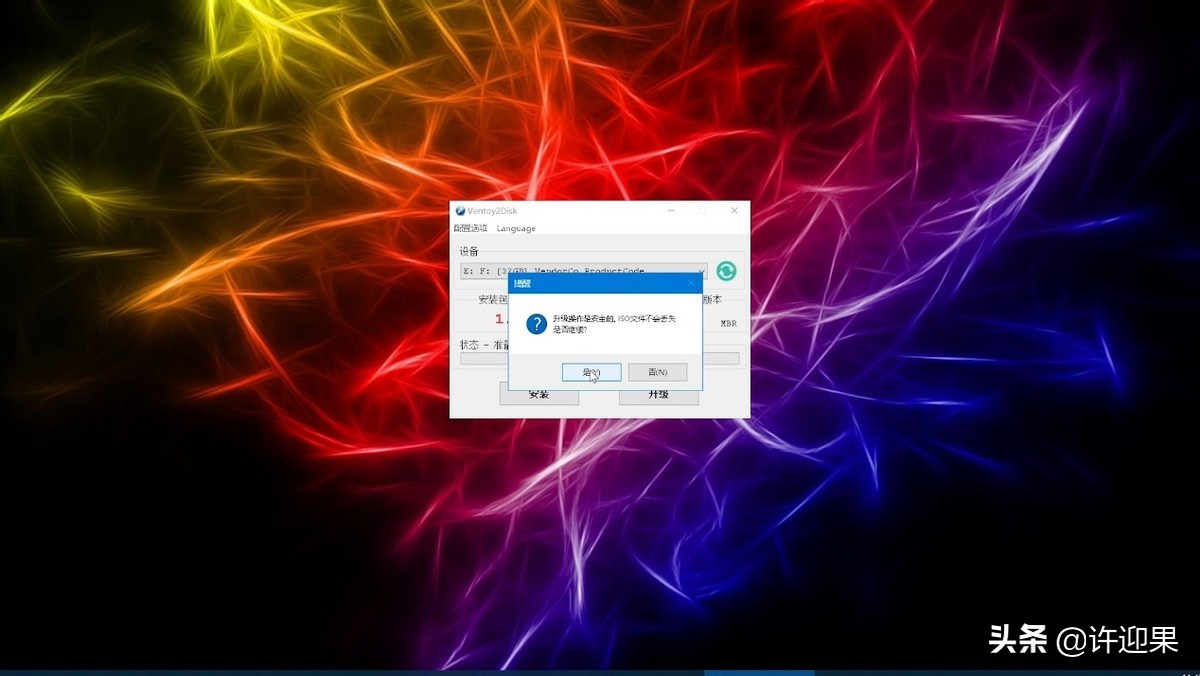
Task: Click the blue question mark dialog icon
Action: click(x=536, y=323)
